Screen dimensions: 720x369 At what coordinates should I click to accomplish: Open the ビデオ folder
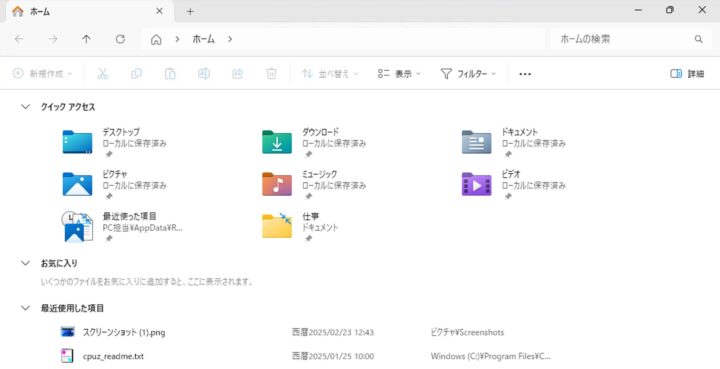[x=477, y=184]
